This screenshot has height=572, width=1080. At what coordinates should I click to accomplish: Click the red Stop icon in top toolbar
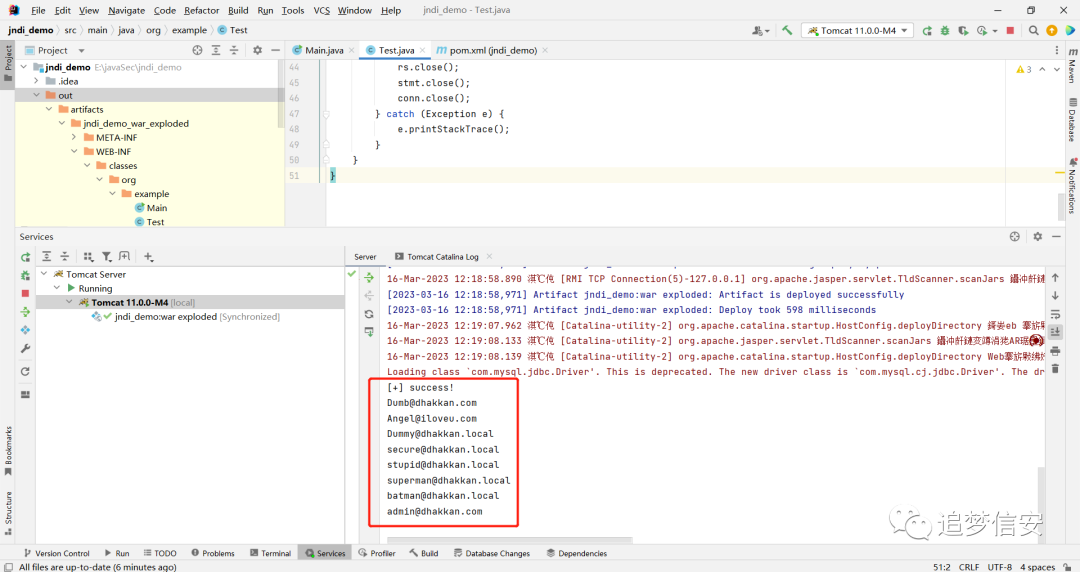(1010, 30)
